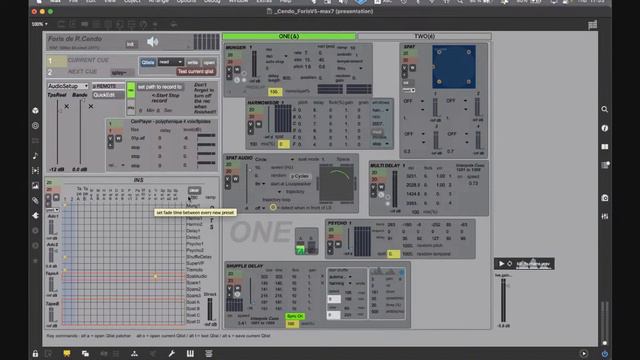Toggle the V button in MUNGER module
This screenshot has height=360, width=640.
[x=229, y=70]
